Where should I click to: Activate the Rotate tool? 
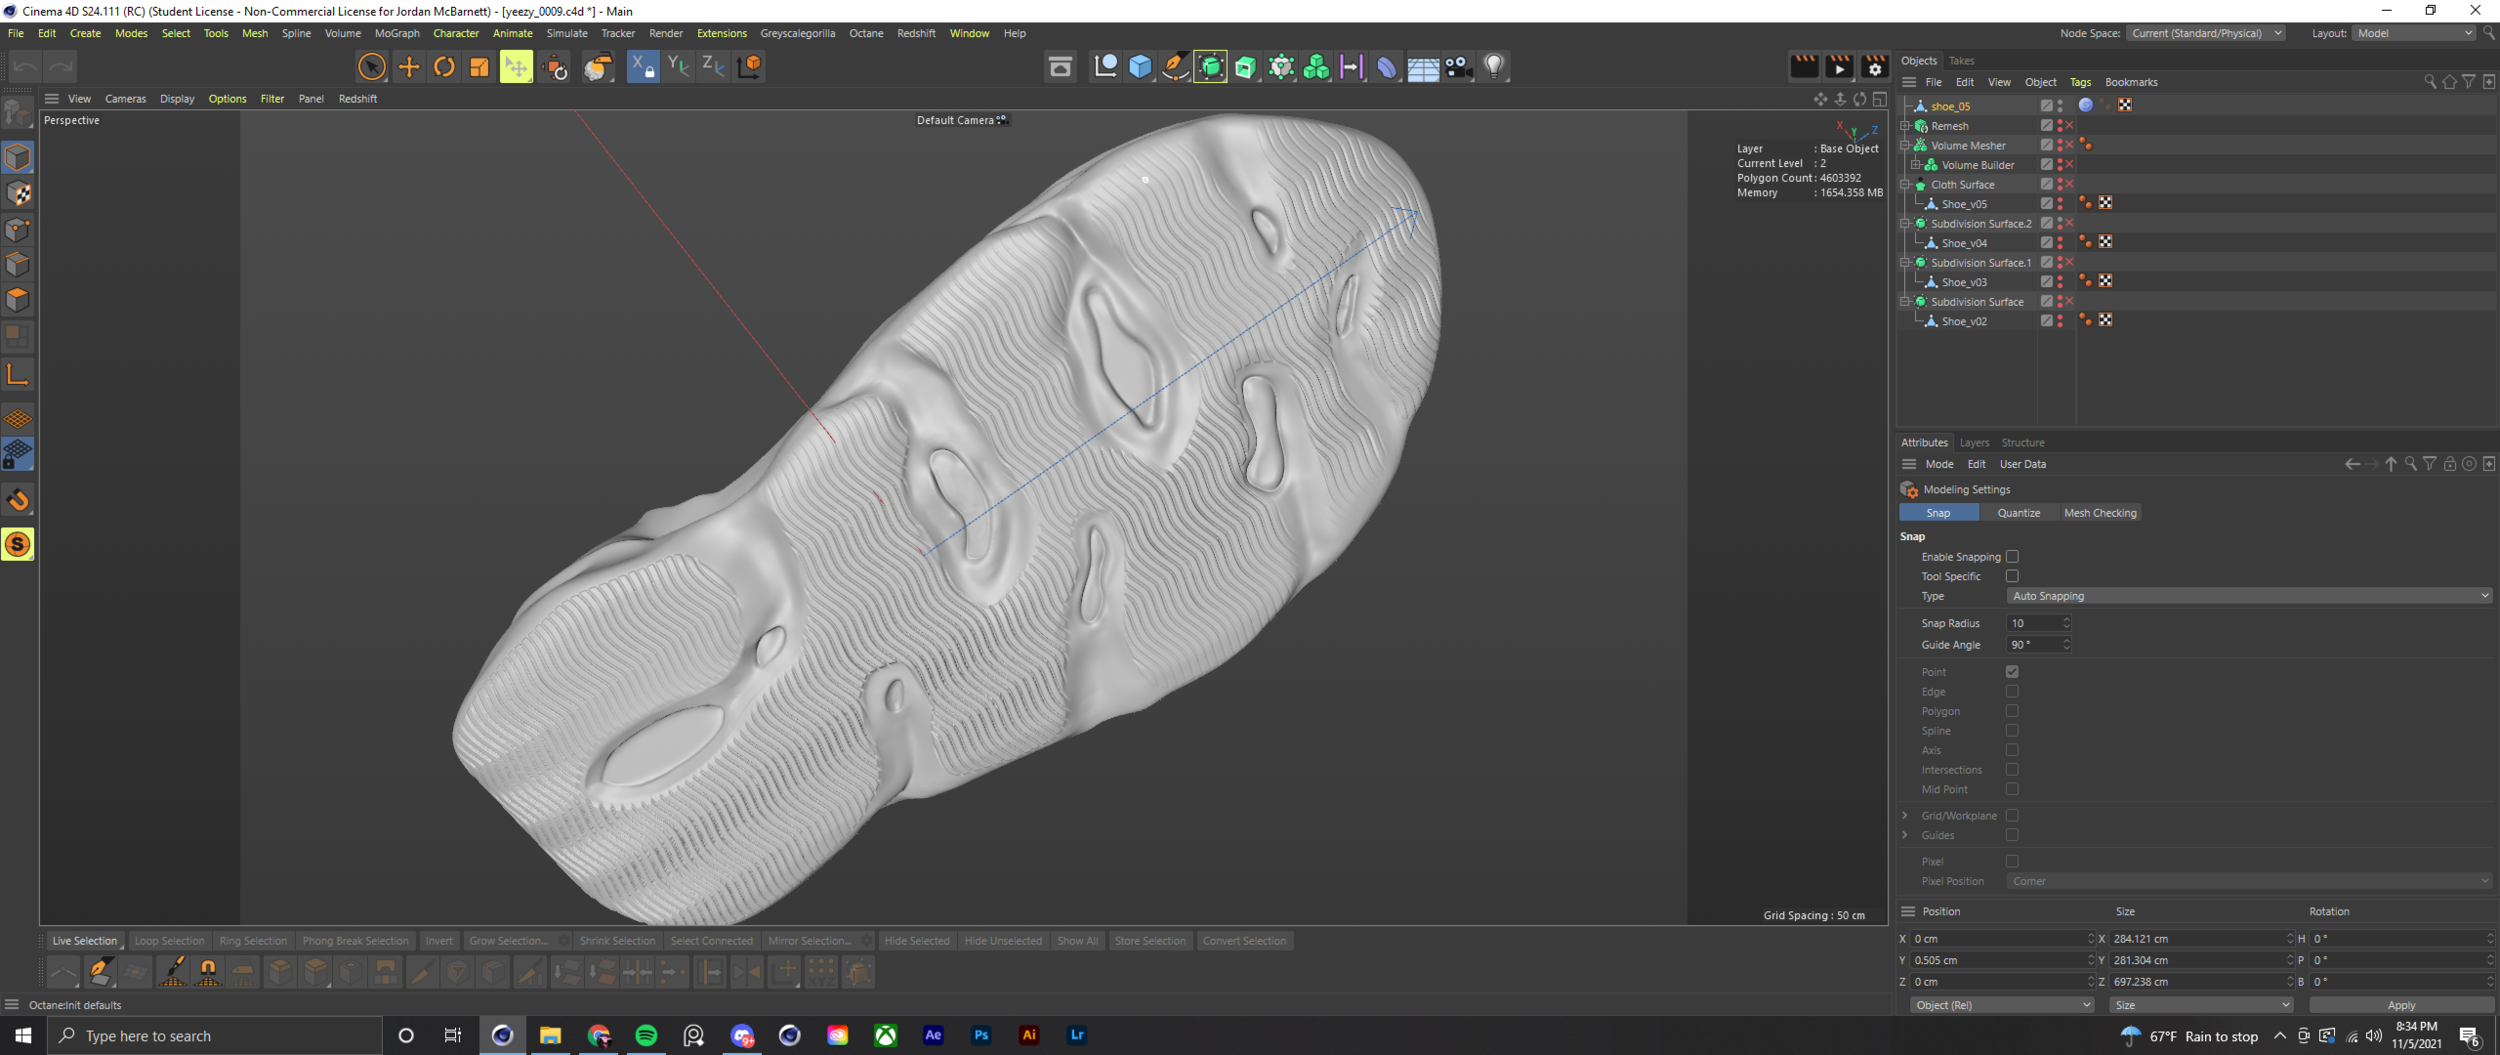444,67
